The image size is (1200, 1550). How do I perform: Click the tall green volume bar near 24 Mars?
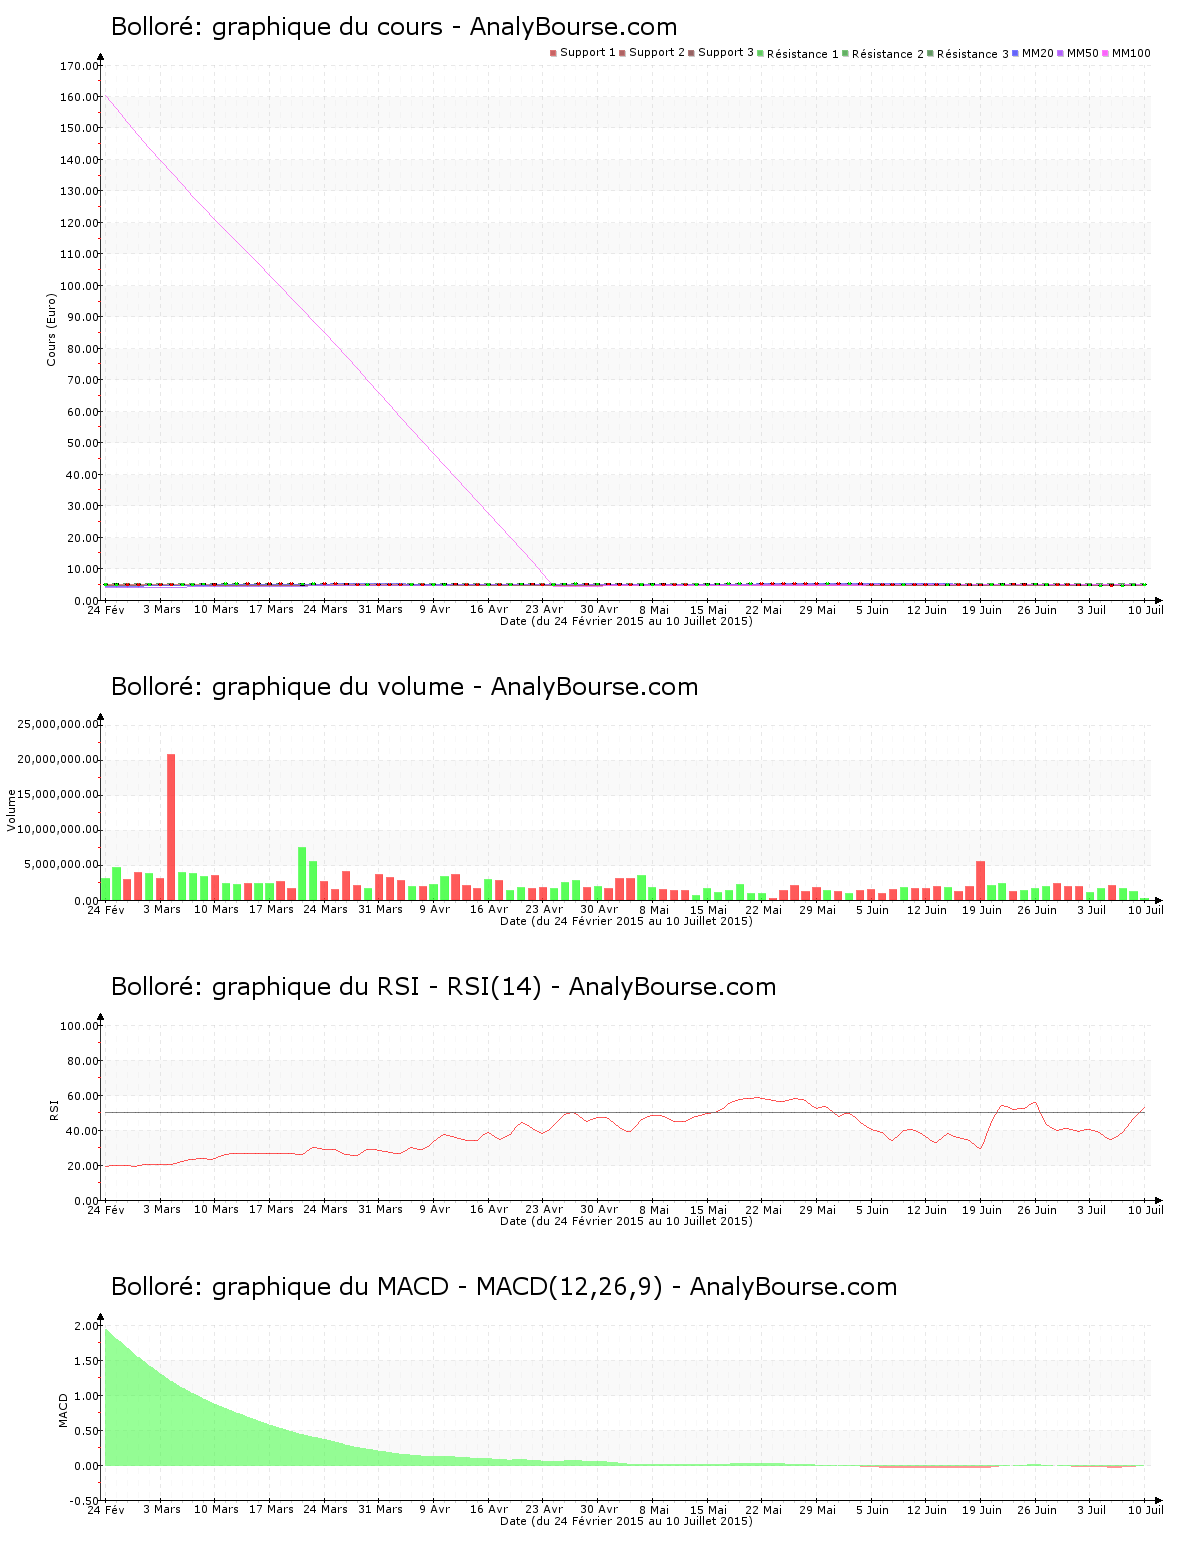tap(302, 874)
